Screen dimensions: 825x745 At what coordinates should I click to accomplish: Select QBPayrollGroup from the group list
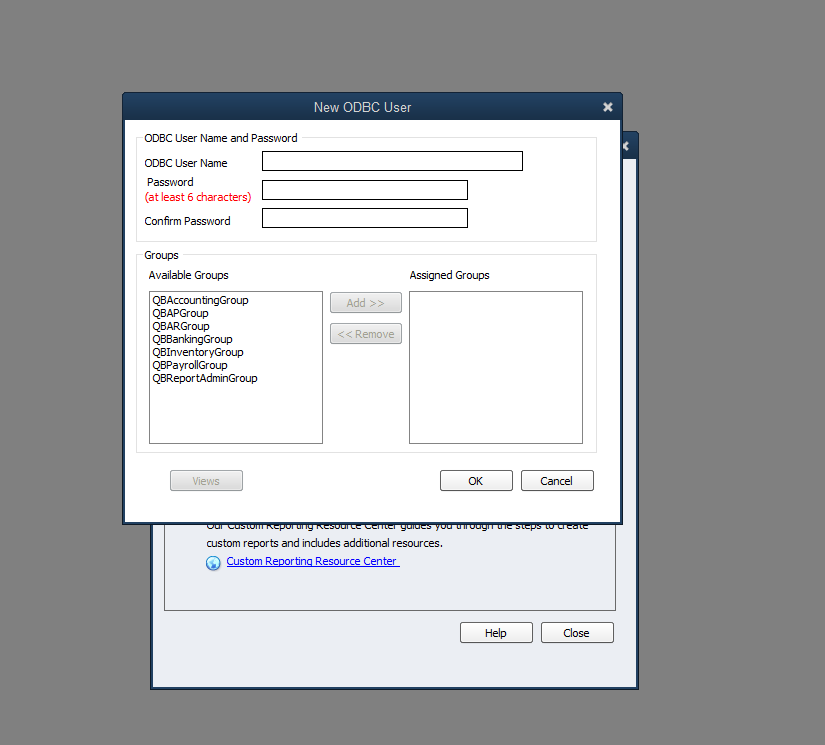[189, 365]
